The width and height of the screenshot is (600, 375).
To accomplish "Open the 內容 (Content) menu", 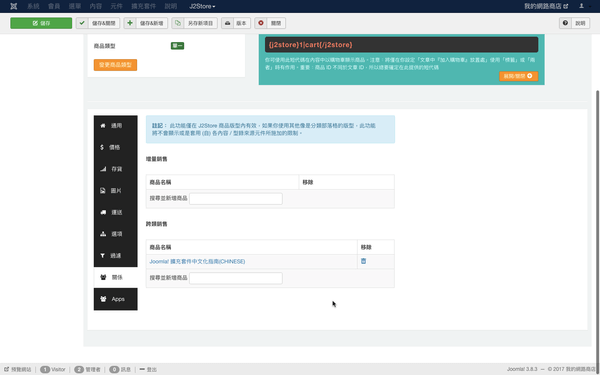I will pos(96,6).
